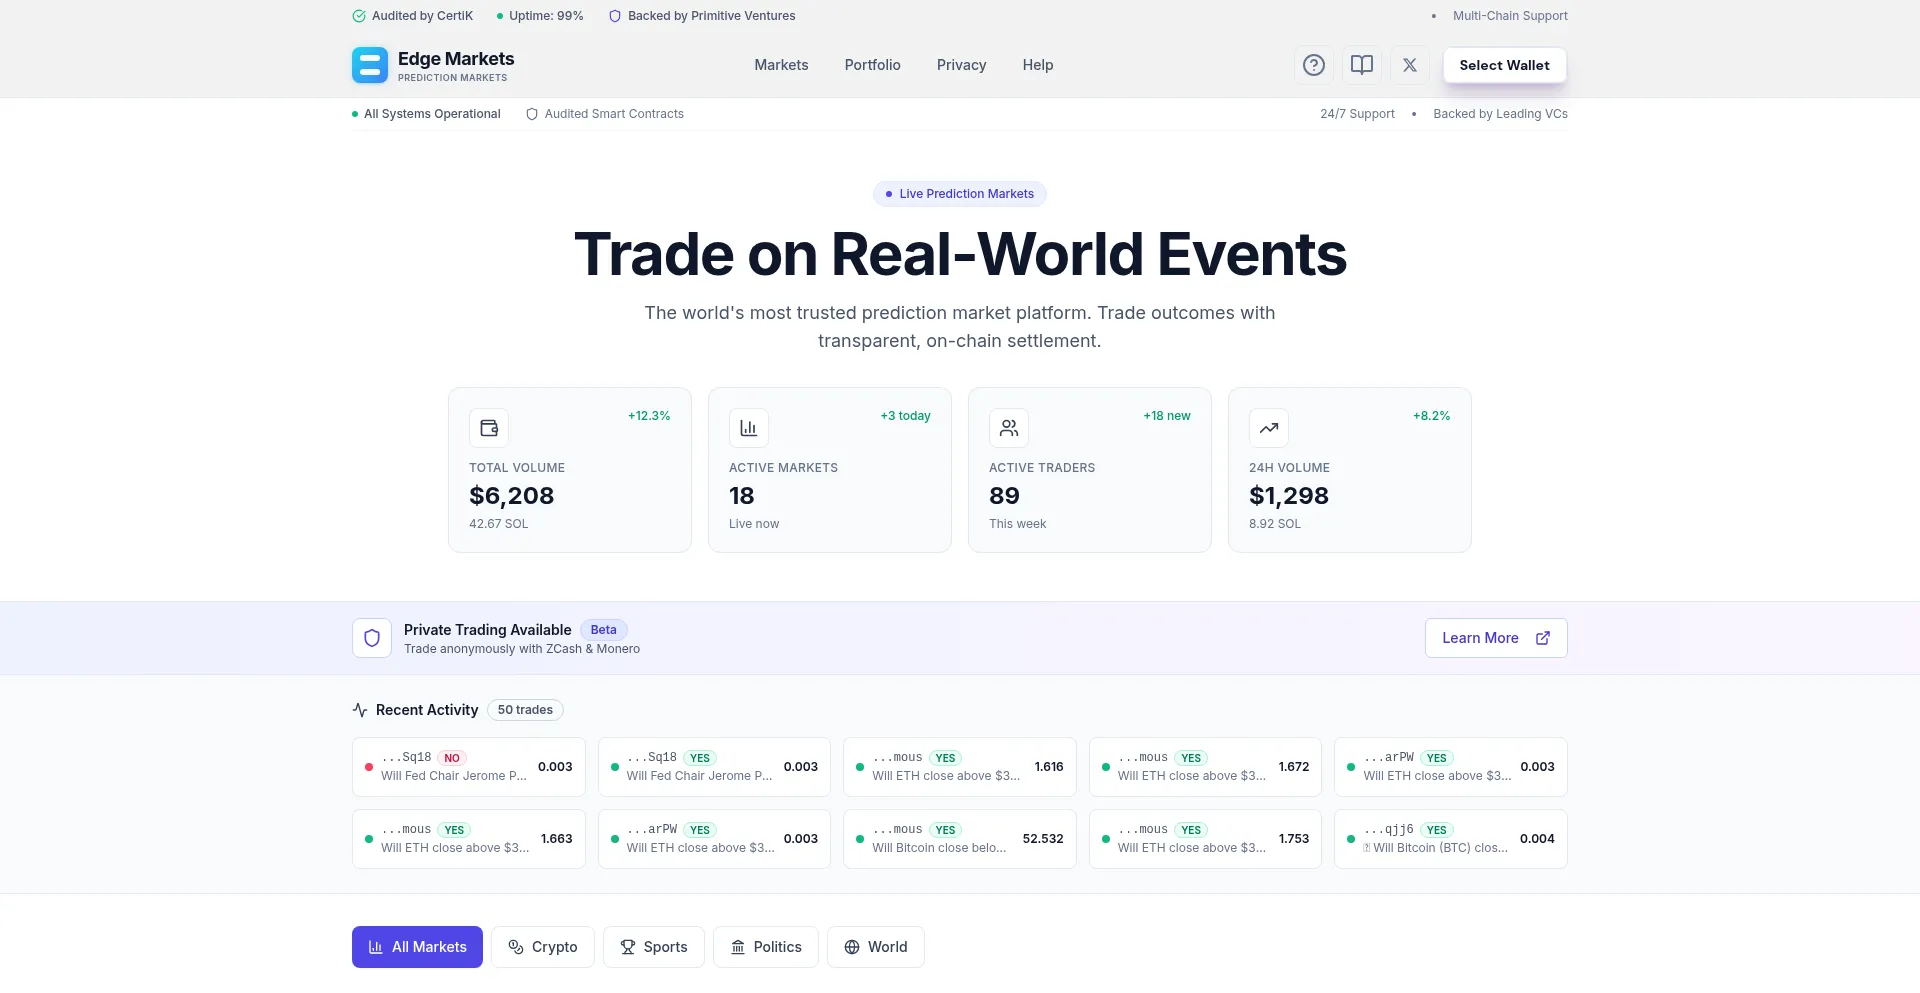The width and height of the screenshot is (1920, 993).
Task: Click the Private Trading shield icon
Action: pyautogui.click(x=372, y=638)
